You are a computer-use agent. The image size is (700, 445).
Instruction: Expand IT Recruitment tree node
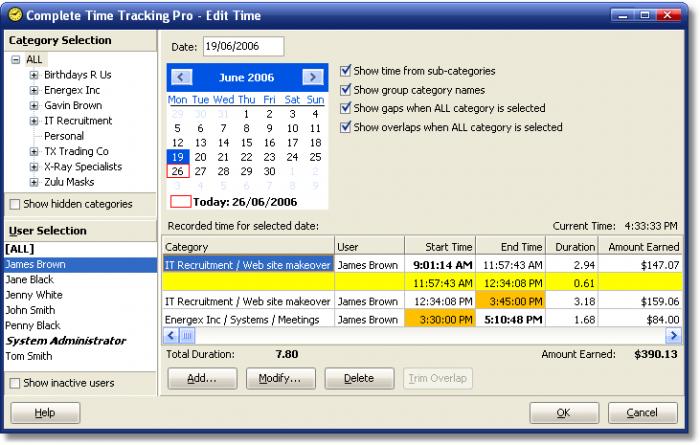(34, 120)
